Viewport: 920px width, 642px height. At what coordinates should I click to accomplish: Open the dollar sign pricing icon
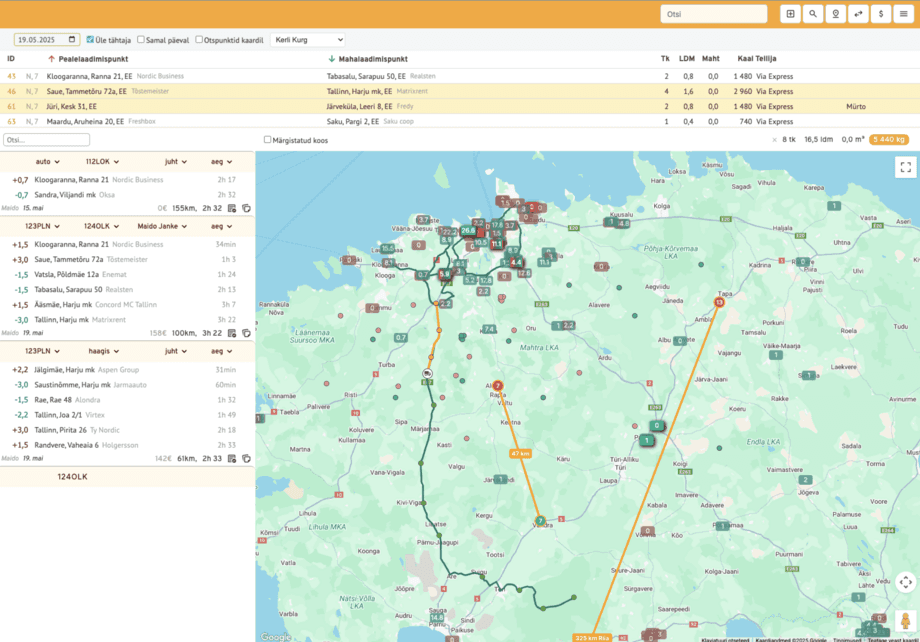(x=881, y=14)
